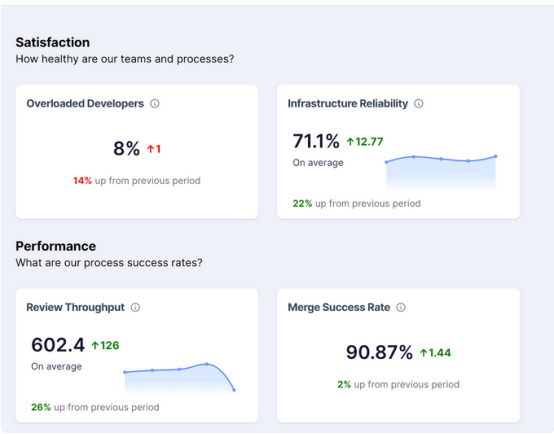This screenshot has width=554, height=434.
Task: Click 'How healthy are our teams and processes?' subtitle
Action: tap(125, 59)
